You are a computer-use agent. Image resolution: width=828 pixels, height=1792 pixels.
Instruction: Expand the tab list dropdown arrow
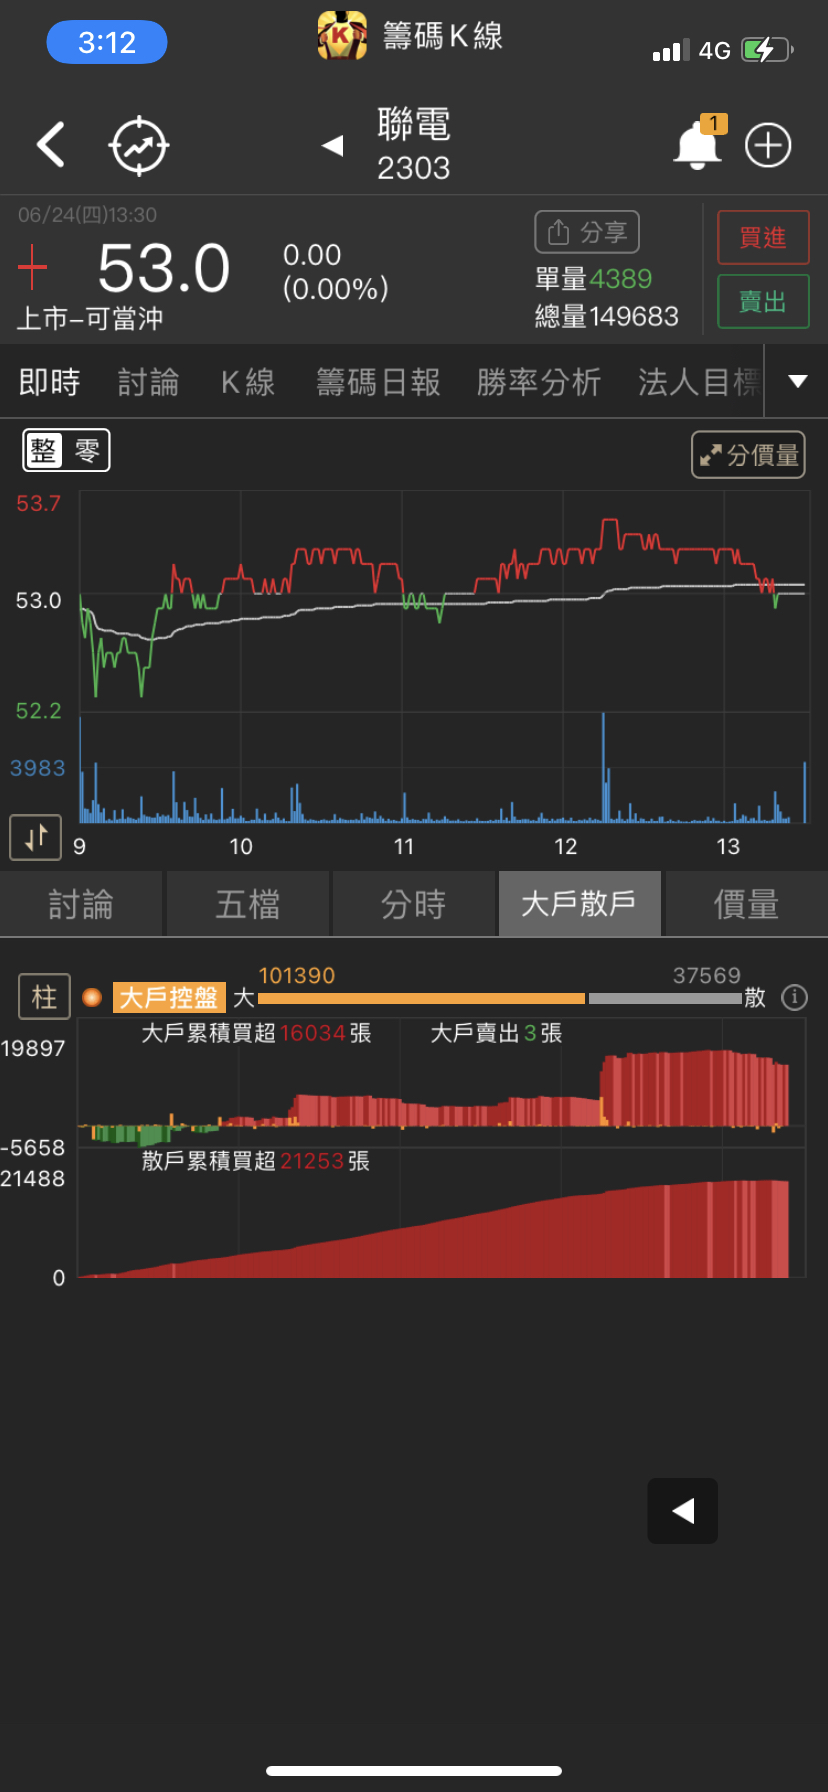click(x=797, y=381)
